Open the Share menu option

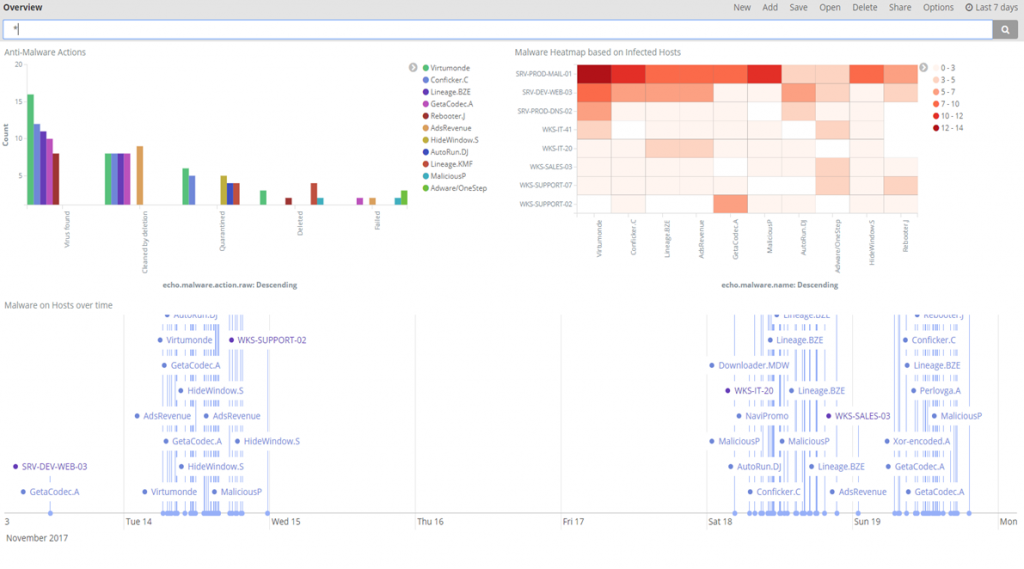click(900, 7)
